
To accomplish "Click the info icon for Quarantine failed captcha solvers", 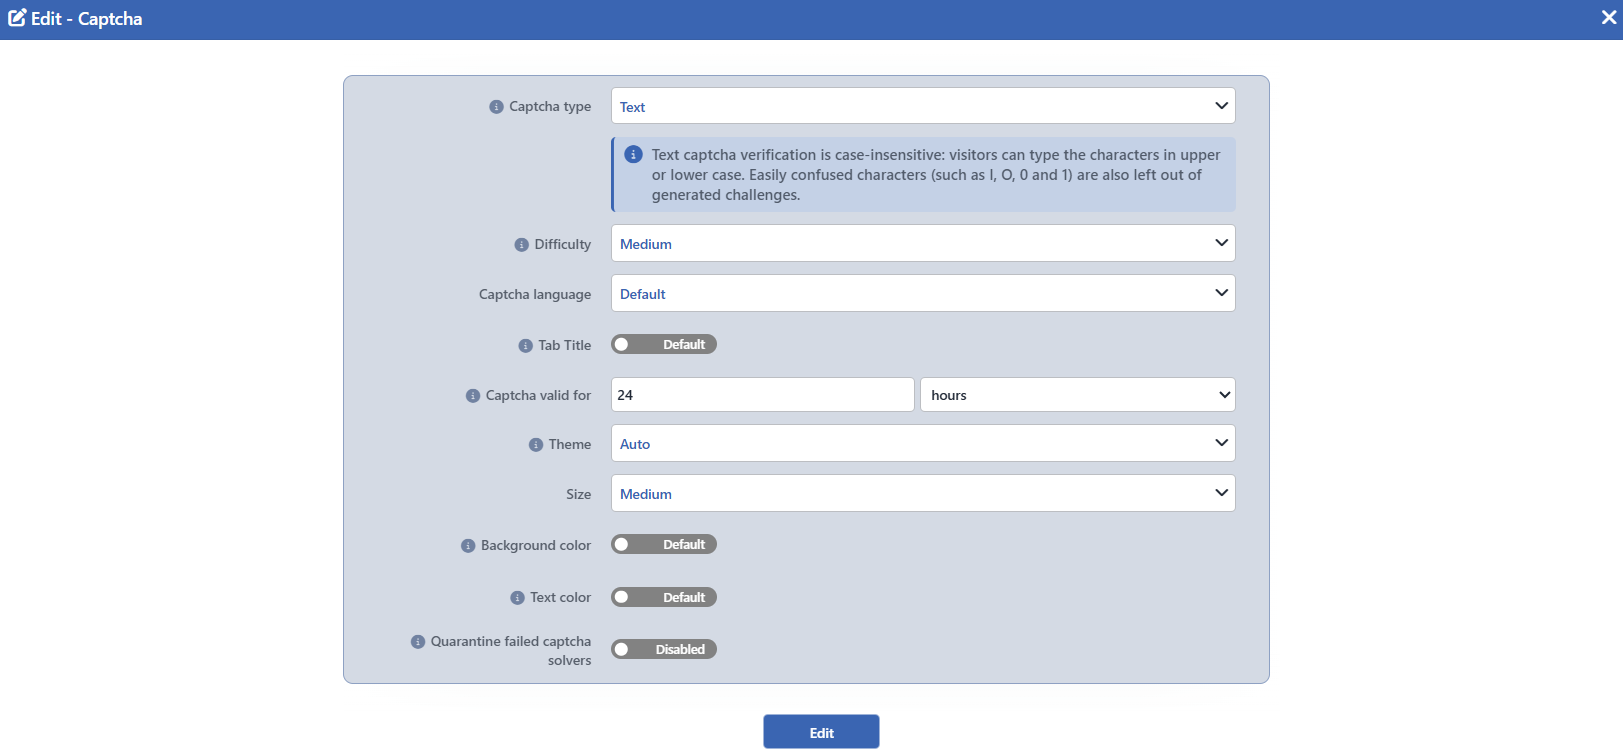I will pyautogui.click(x=418, y=642).
